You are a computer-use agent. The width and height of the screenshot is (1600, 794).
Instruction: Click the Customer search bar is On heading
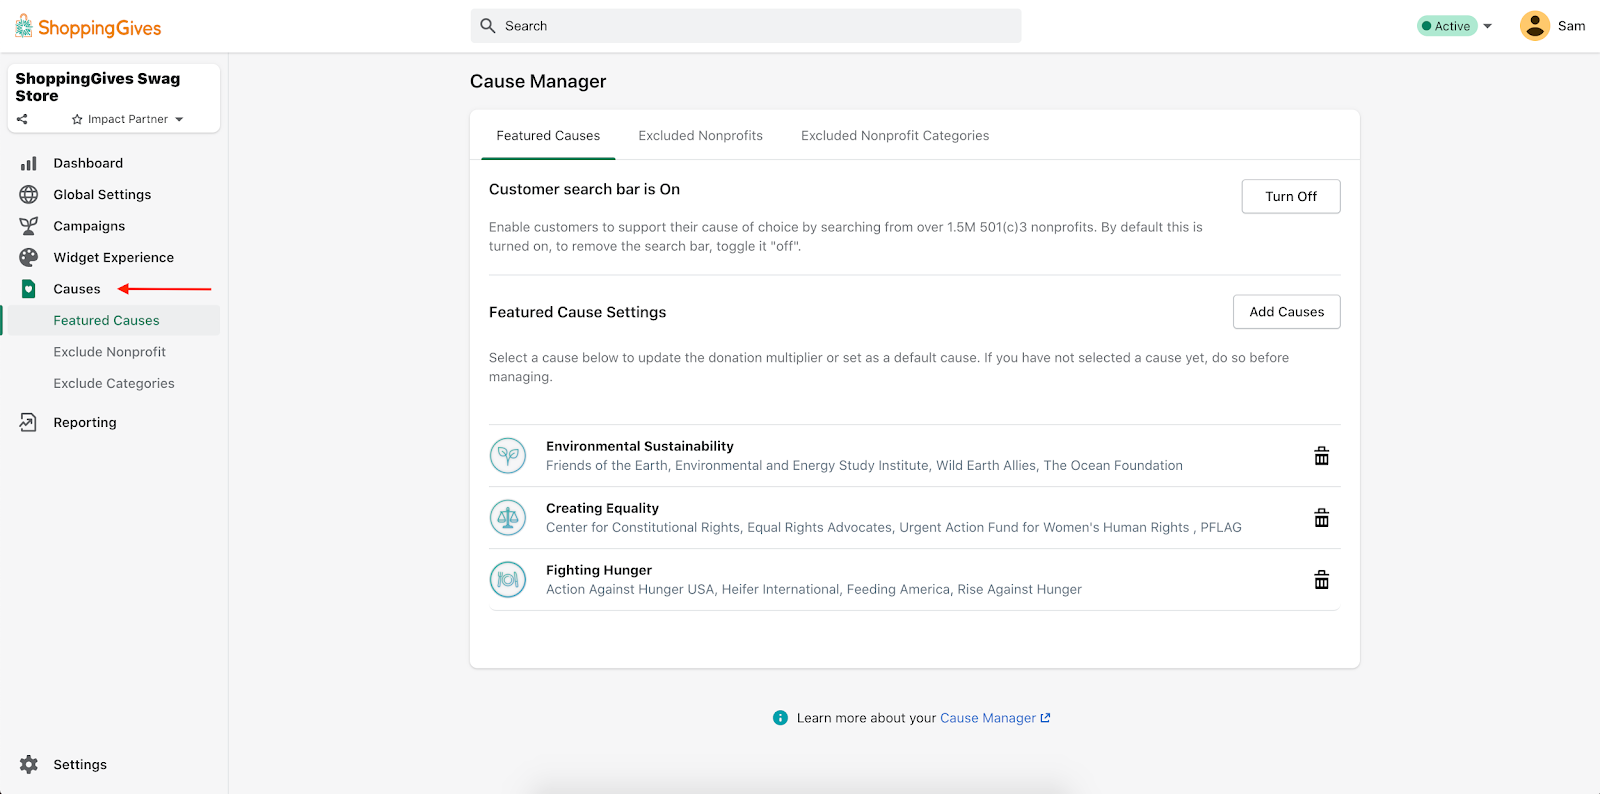[584, 189]
